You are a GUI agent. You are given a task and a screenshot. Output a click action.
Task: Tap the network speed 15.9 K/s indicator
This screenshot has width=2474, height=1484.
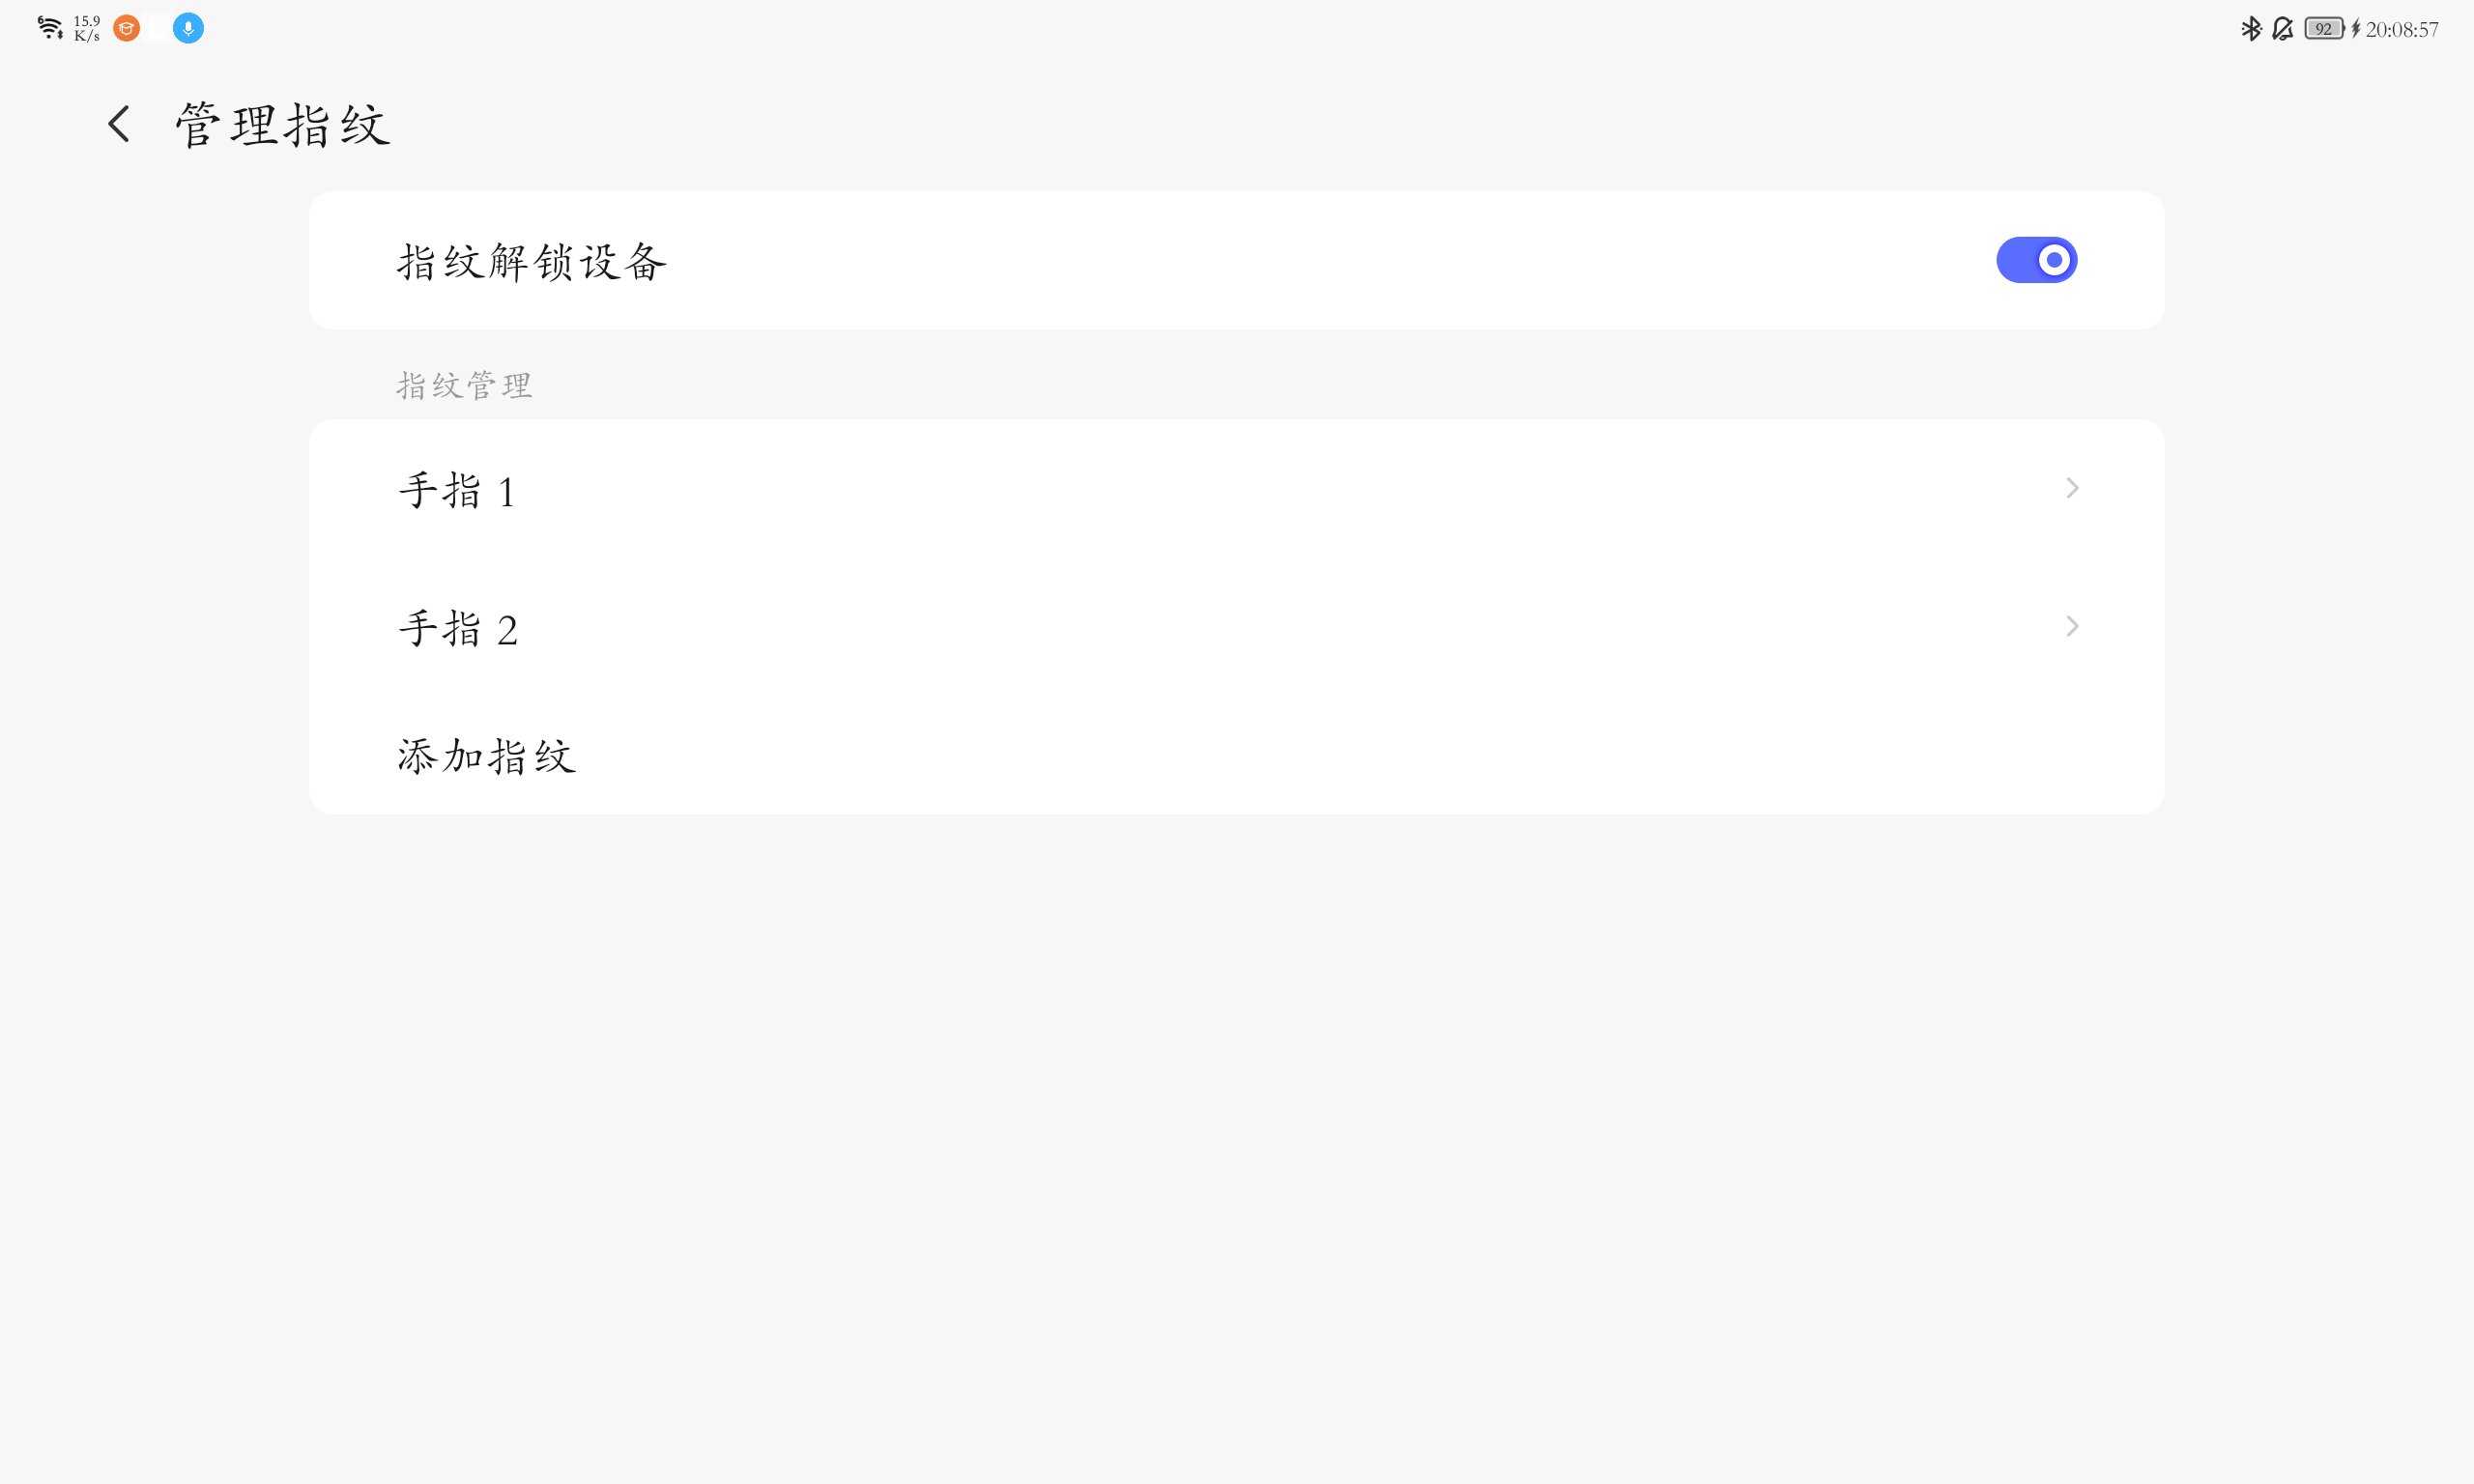tap(87, 28)
